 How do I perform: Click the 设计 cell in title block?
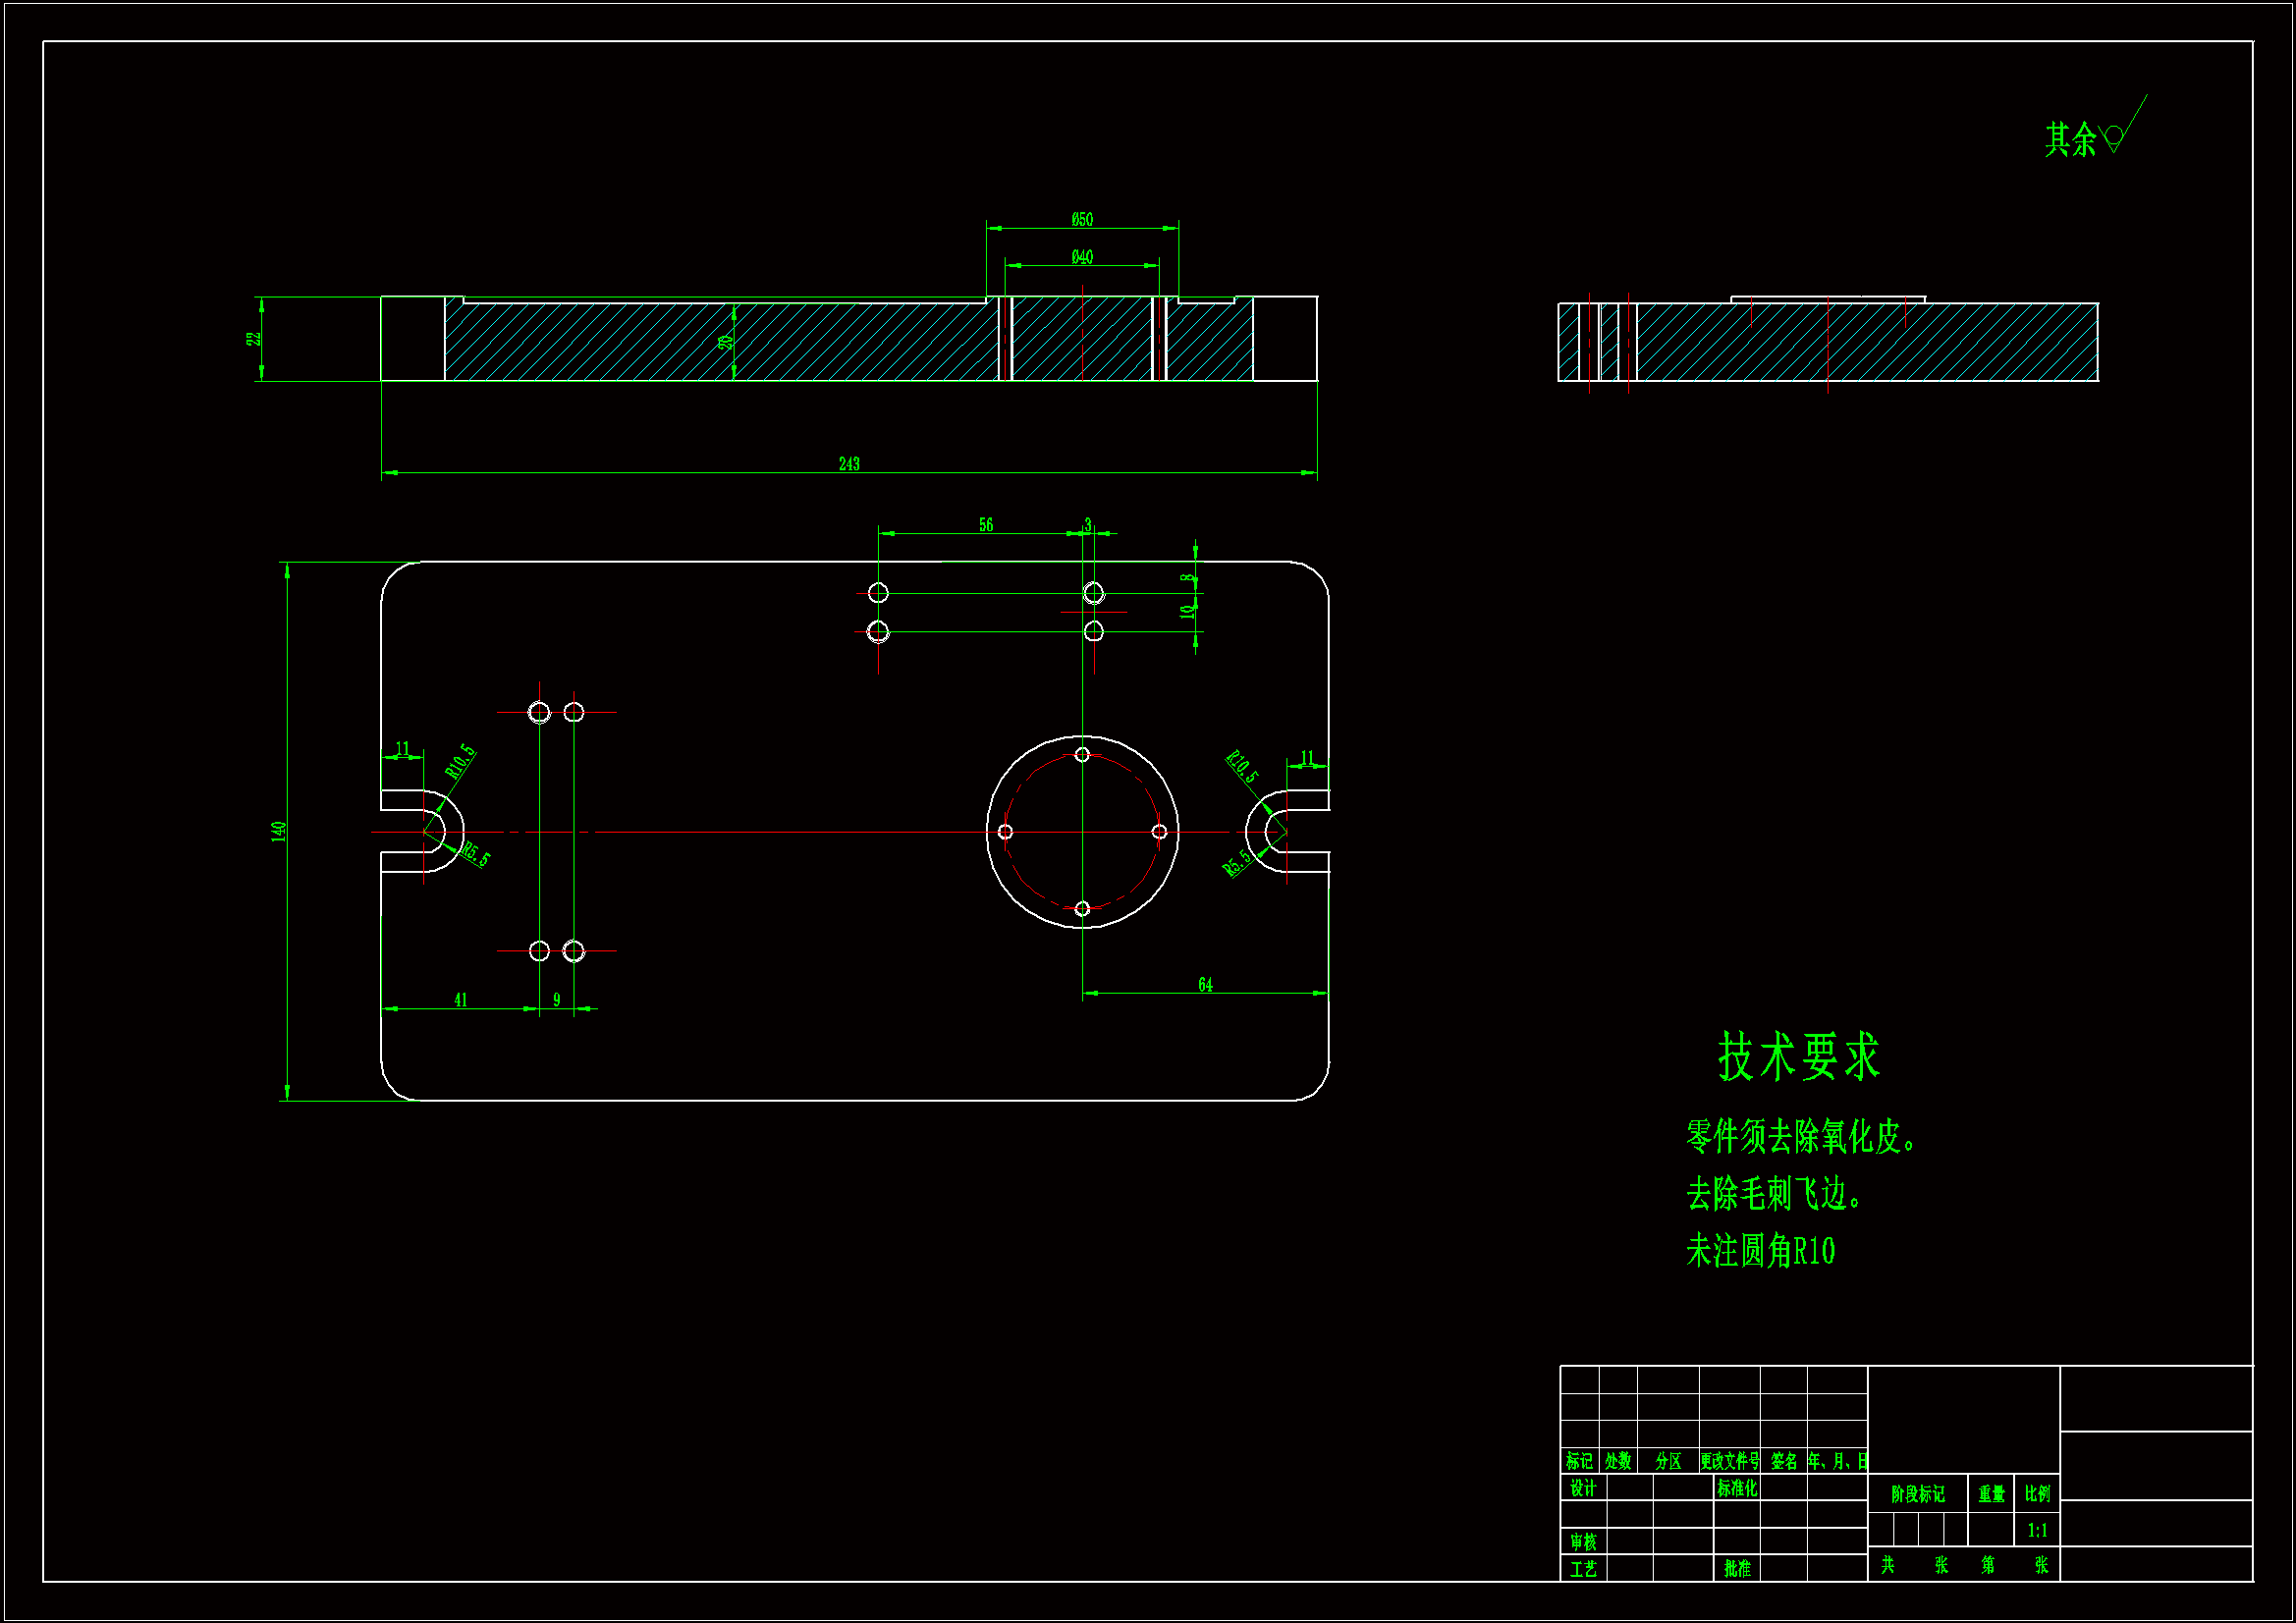pos(1583,1489)
